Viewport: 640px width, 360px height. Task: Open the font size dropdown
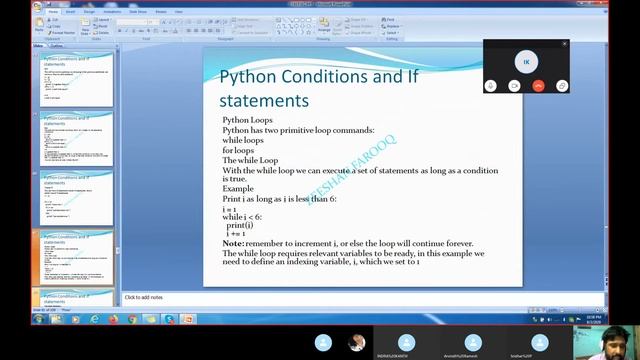click(153, 22)
